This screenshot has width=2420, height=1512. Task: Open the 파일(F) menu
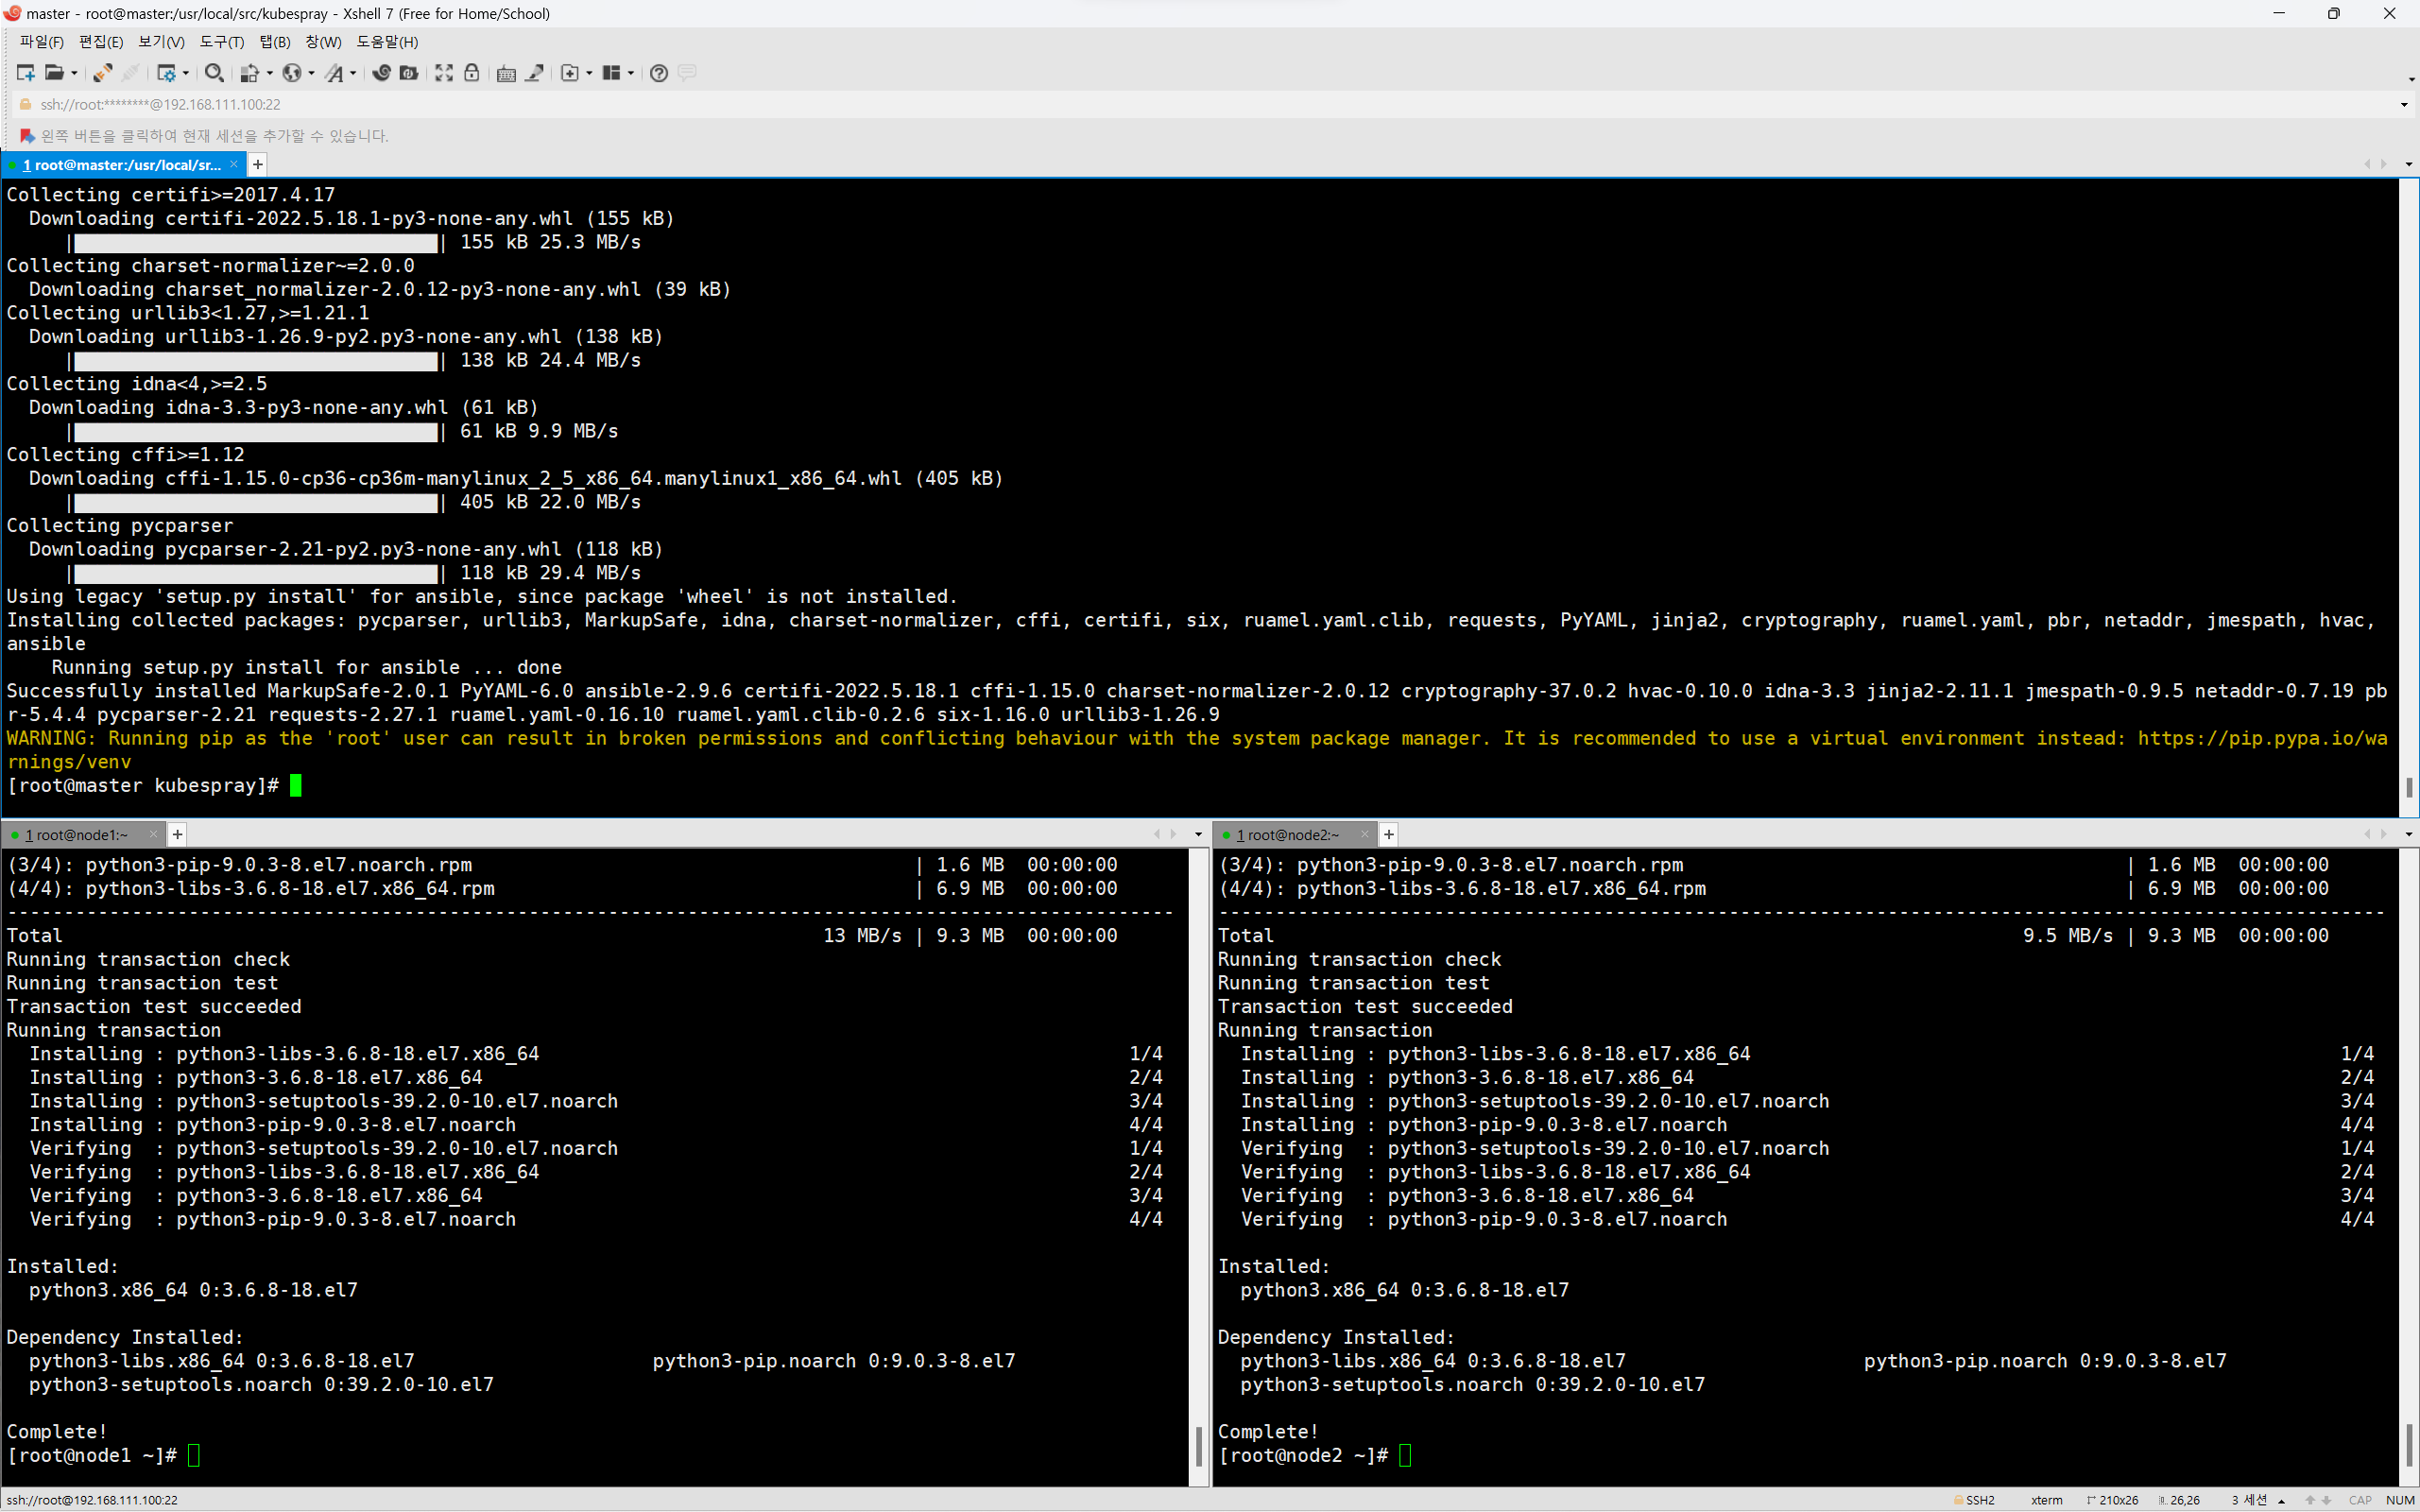pyautogui.click(x=41, y=42)
